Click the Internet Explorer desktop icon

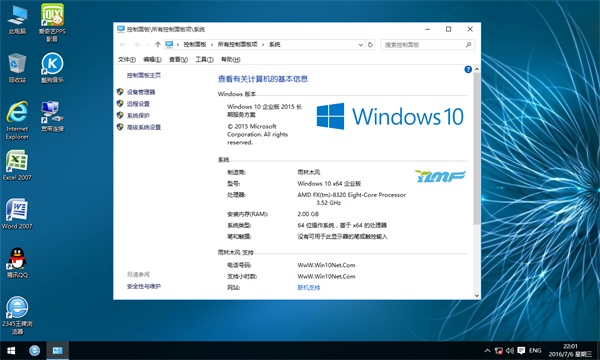pyautogui.click(x=17, y=120)
